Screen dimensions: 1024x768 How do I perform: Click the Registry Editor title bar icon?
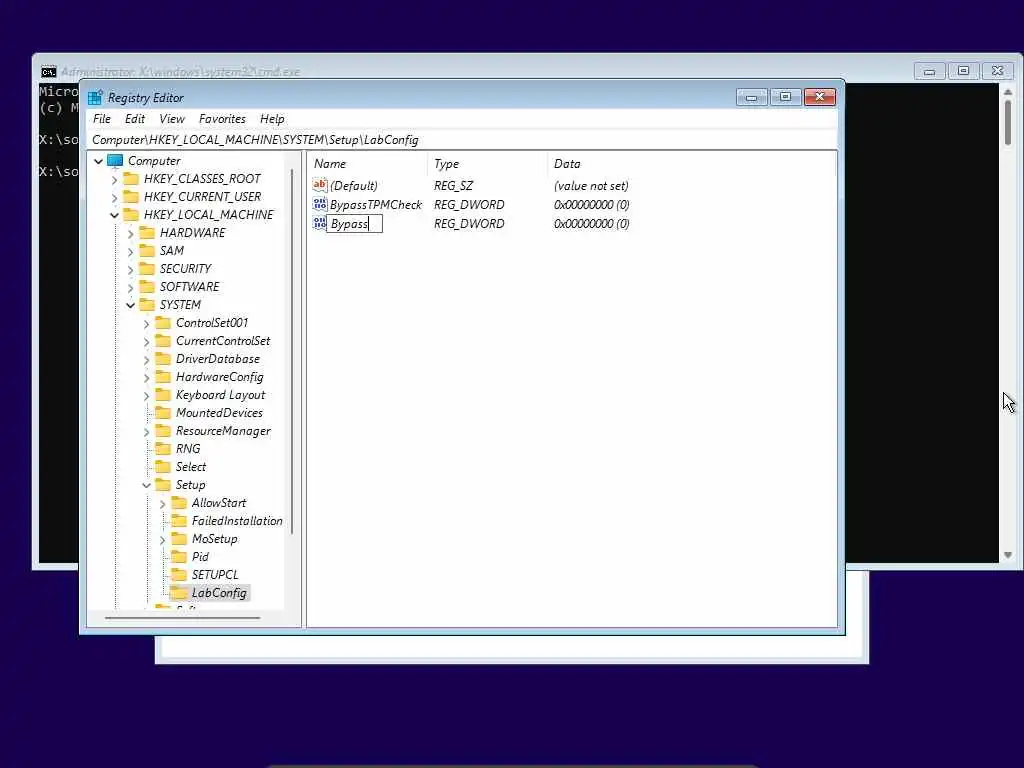[95, 97]
